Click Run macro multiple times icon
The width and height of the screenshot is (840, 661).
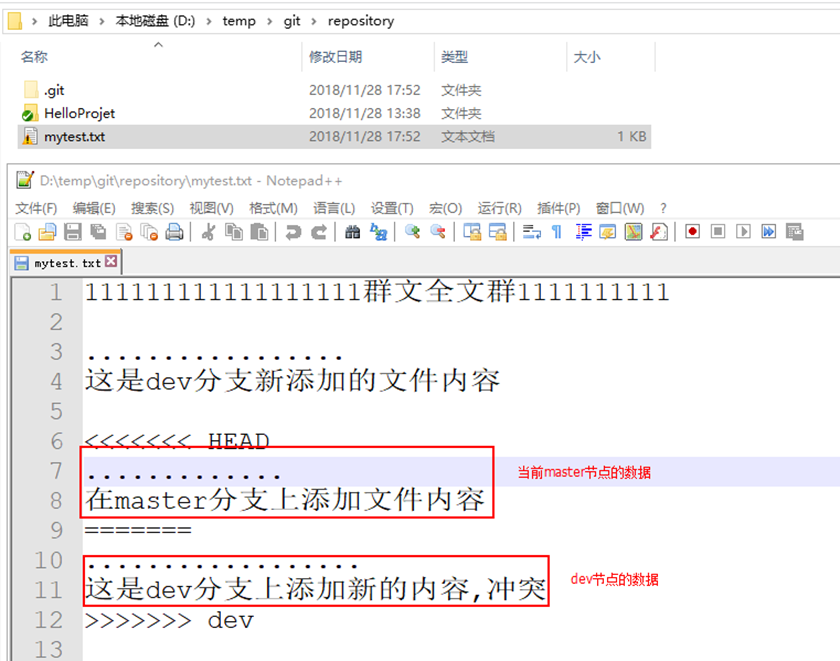pos(769,231)
